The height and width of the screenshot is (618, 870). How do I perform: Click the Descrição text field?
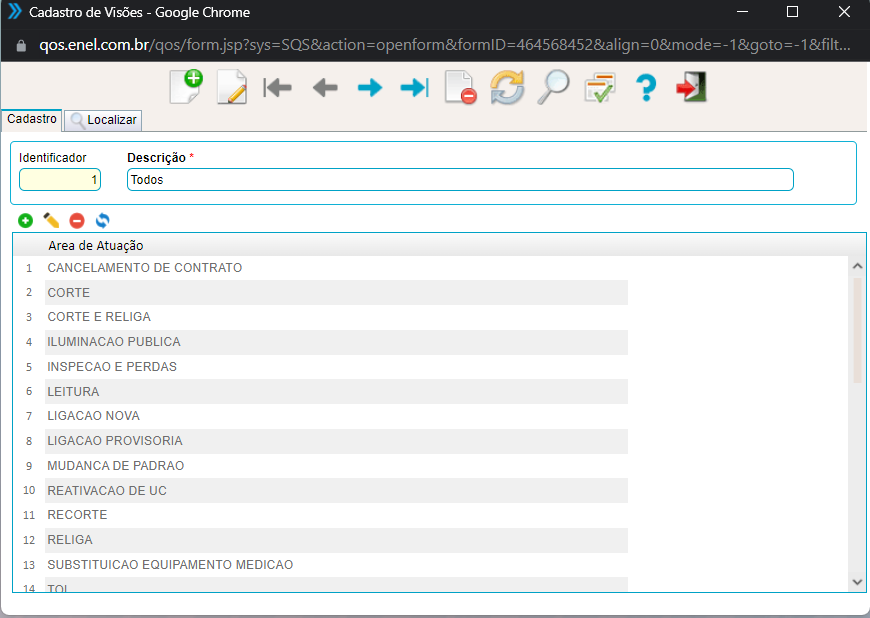point(460,180)
